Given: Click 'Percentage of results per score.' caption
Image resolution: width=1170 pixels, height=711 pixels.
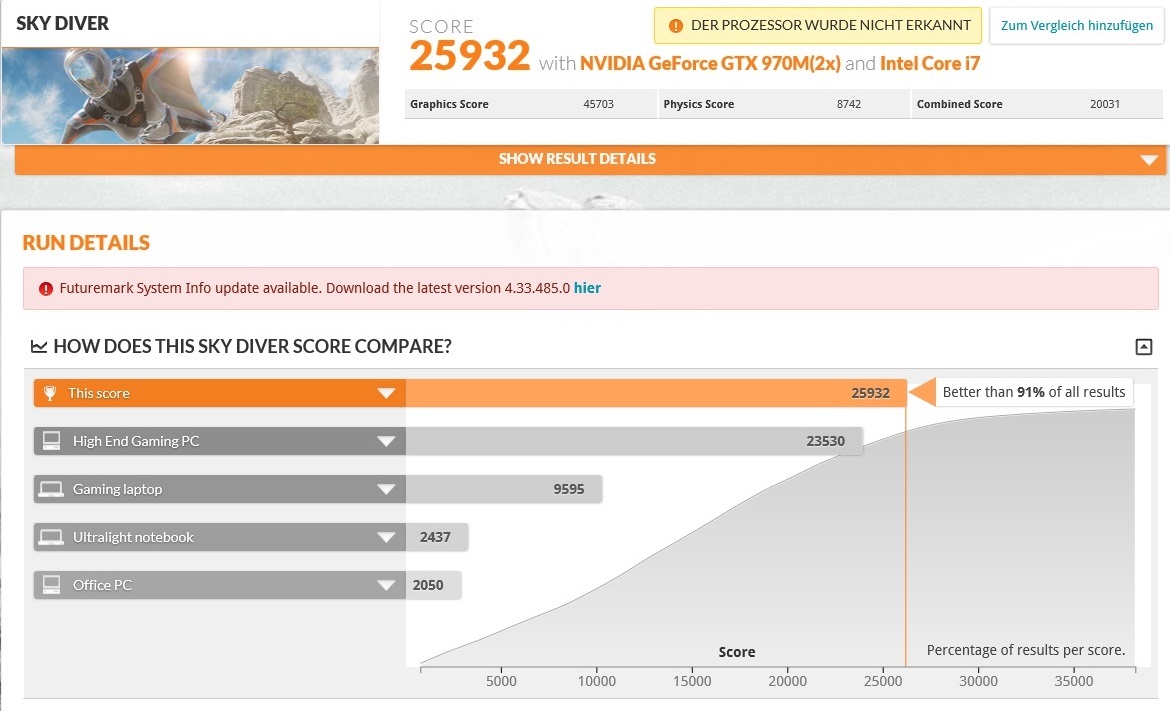Looking at the screenshot, I should [1025, 650].
